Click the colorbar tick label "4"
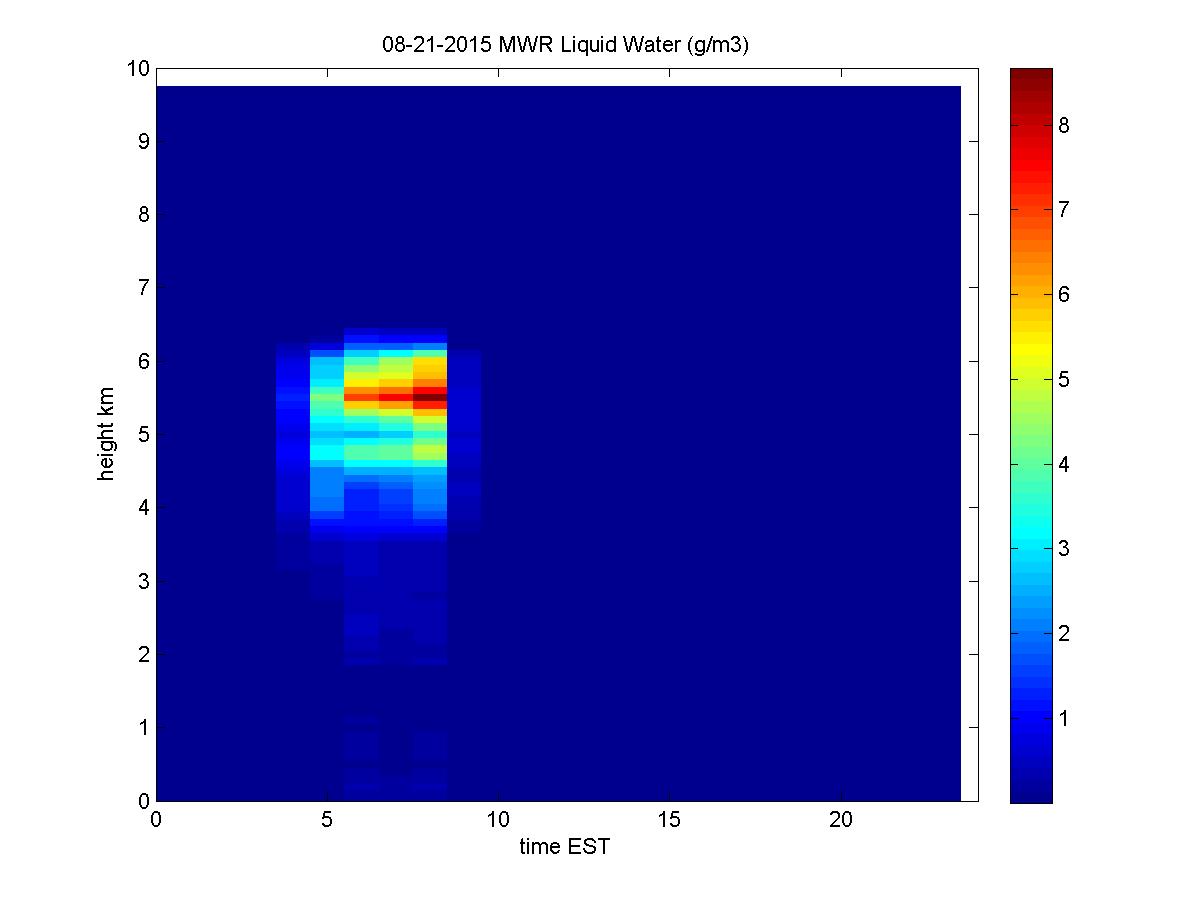Screen dimensions: 1200x900 [x=1065, y=464]
